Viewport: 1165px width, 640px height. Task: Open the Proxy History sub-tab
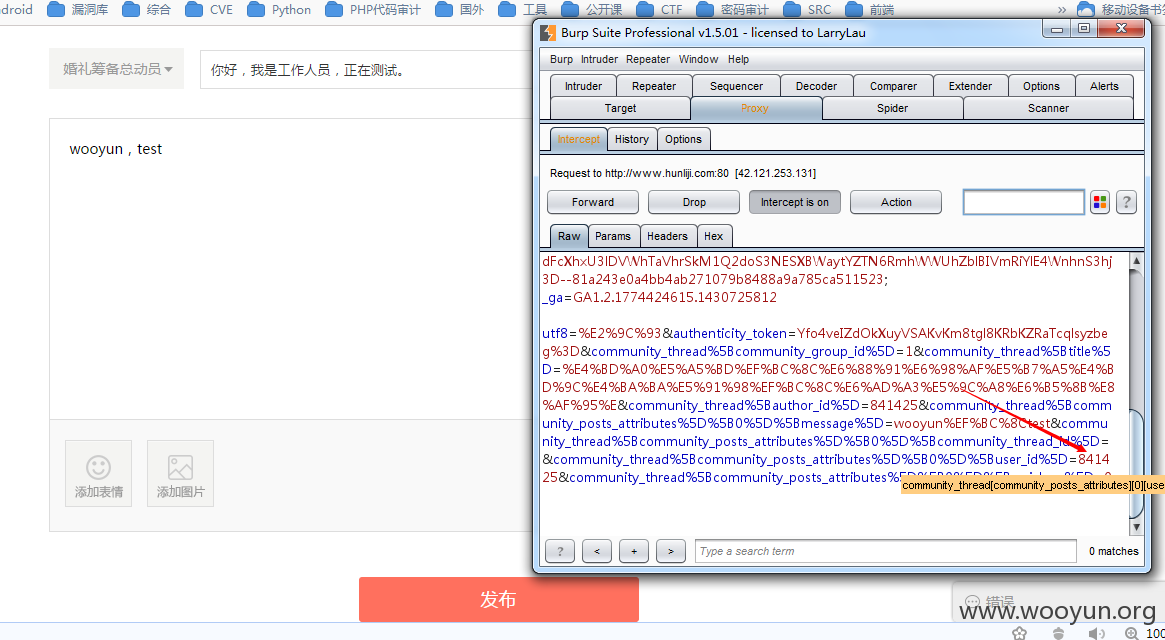[x=632, y=139]
